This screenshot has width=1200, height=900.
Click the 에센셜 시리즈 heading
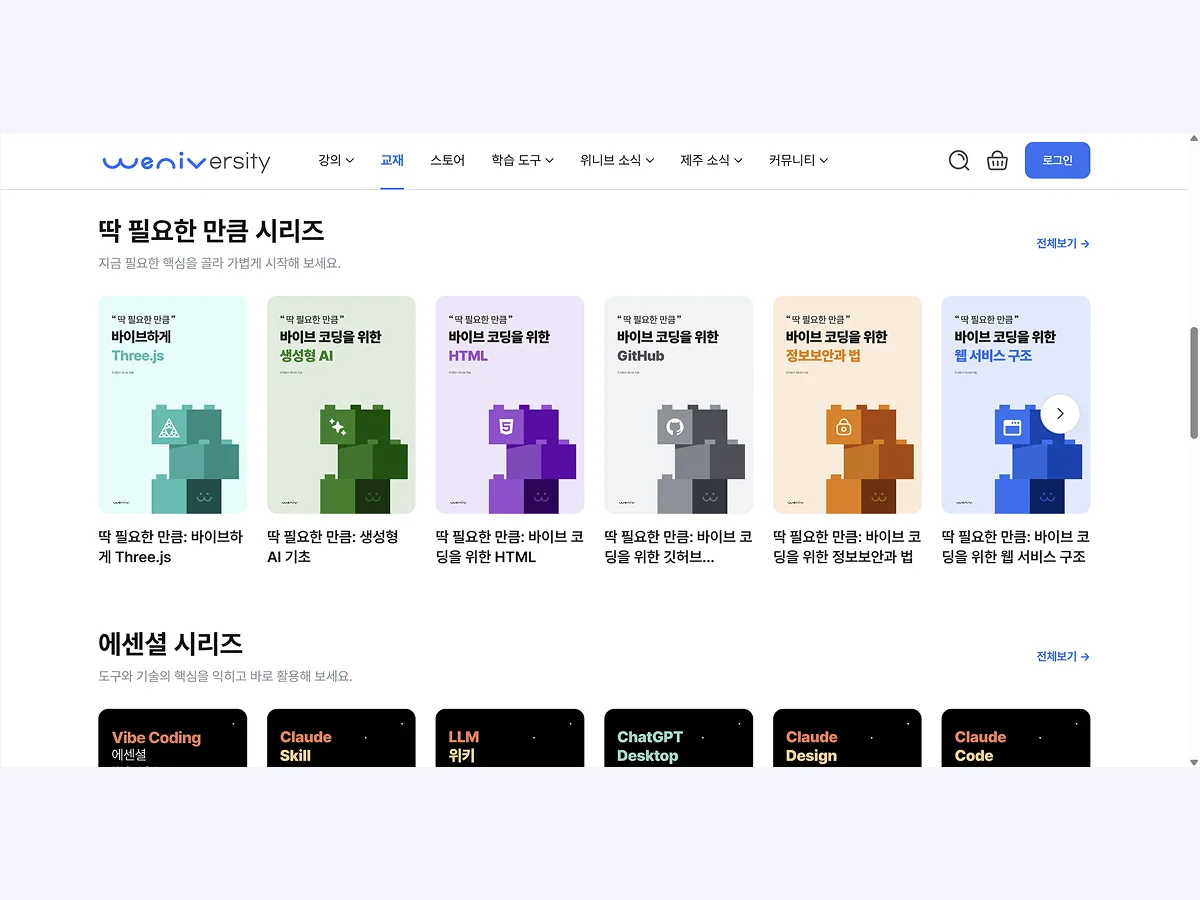(170, 643)
